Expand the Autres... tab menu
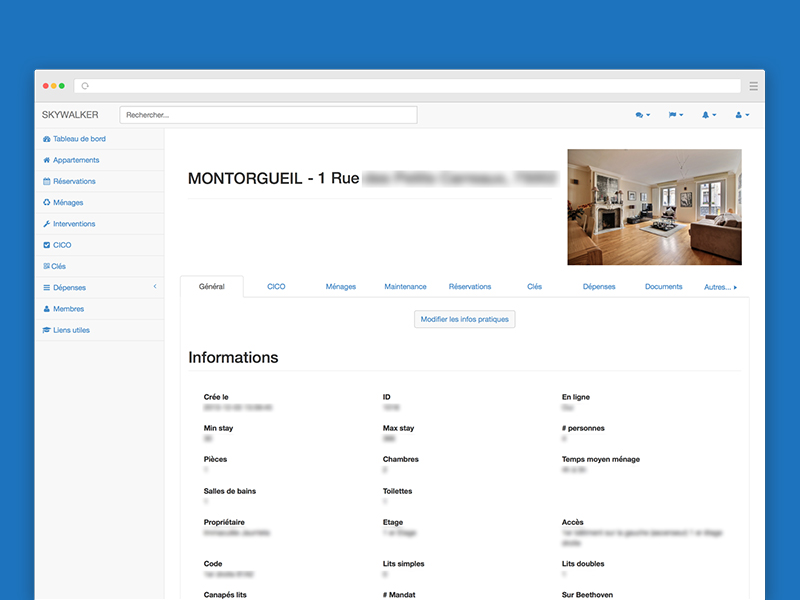Image resolution: width=800 pixels, height=600 pixels. click(x=720, y=287)
